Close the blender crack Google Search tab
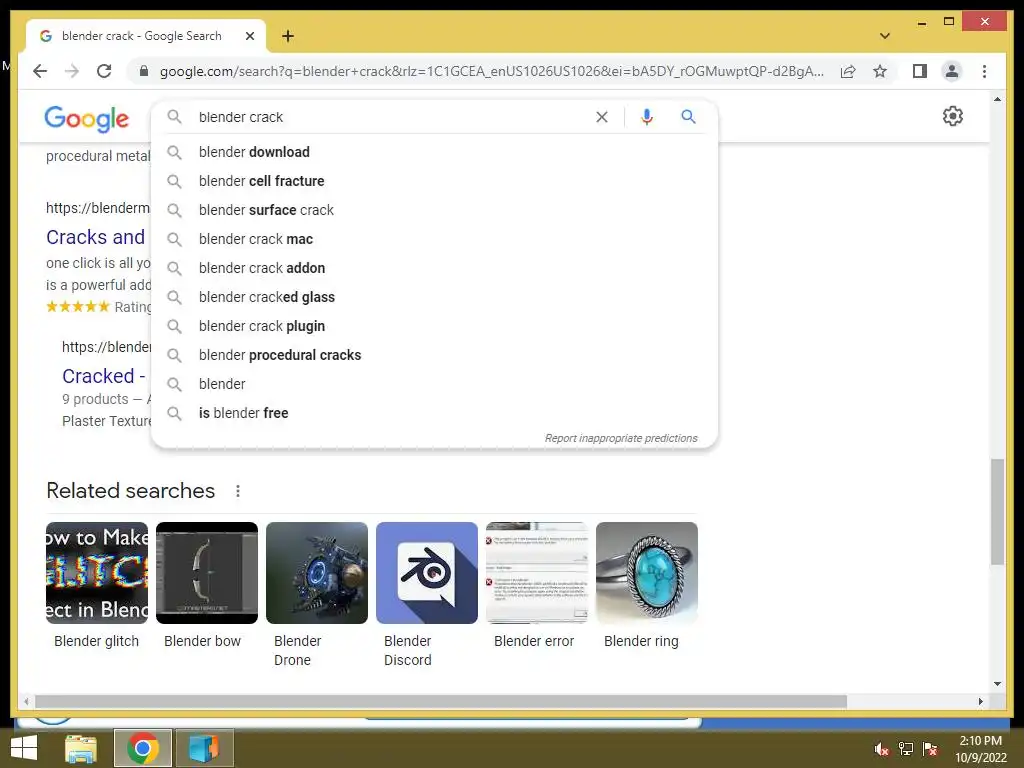This screenshot has width=1024, height=768. click(249, 36)
